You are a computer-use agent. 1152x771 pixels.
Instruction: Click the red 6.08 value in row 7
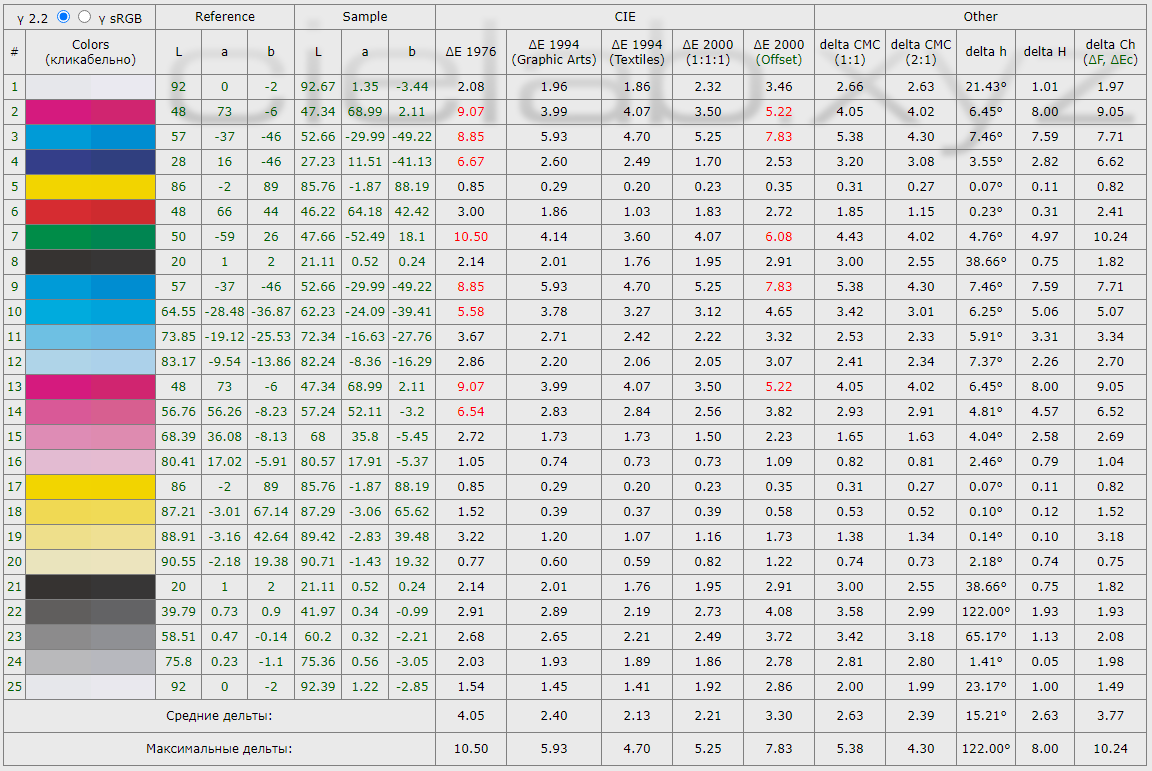click(779, 237)
